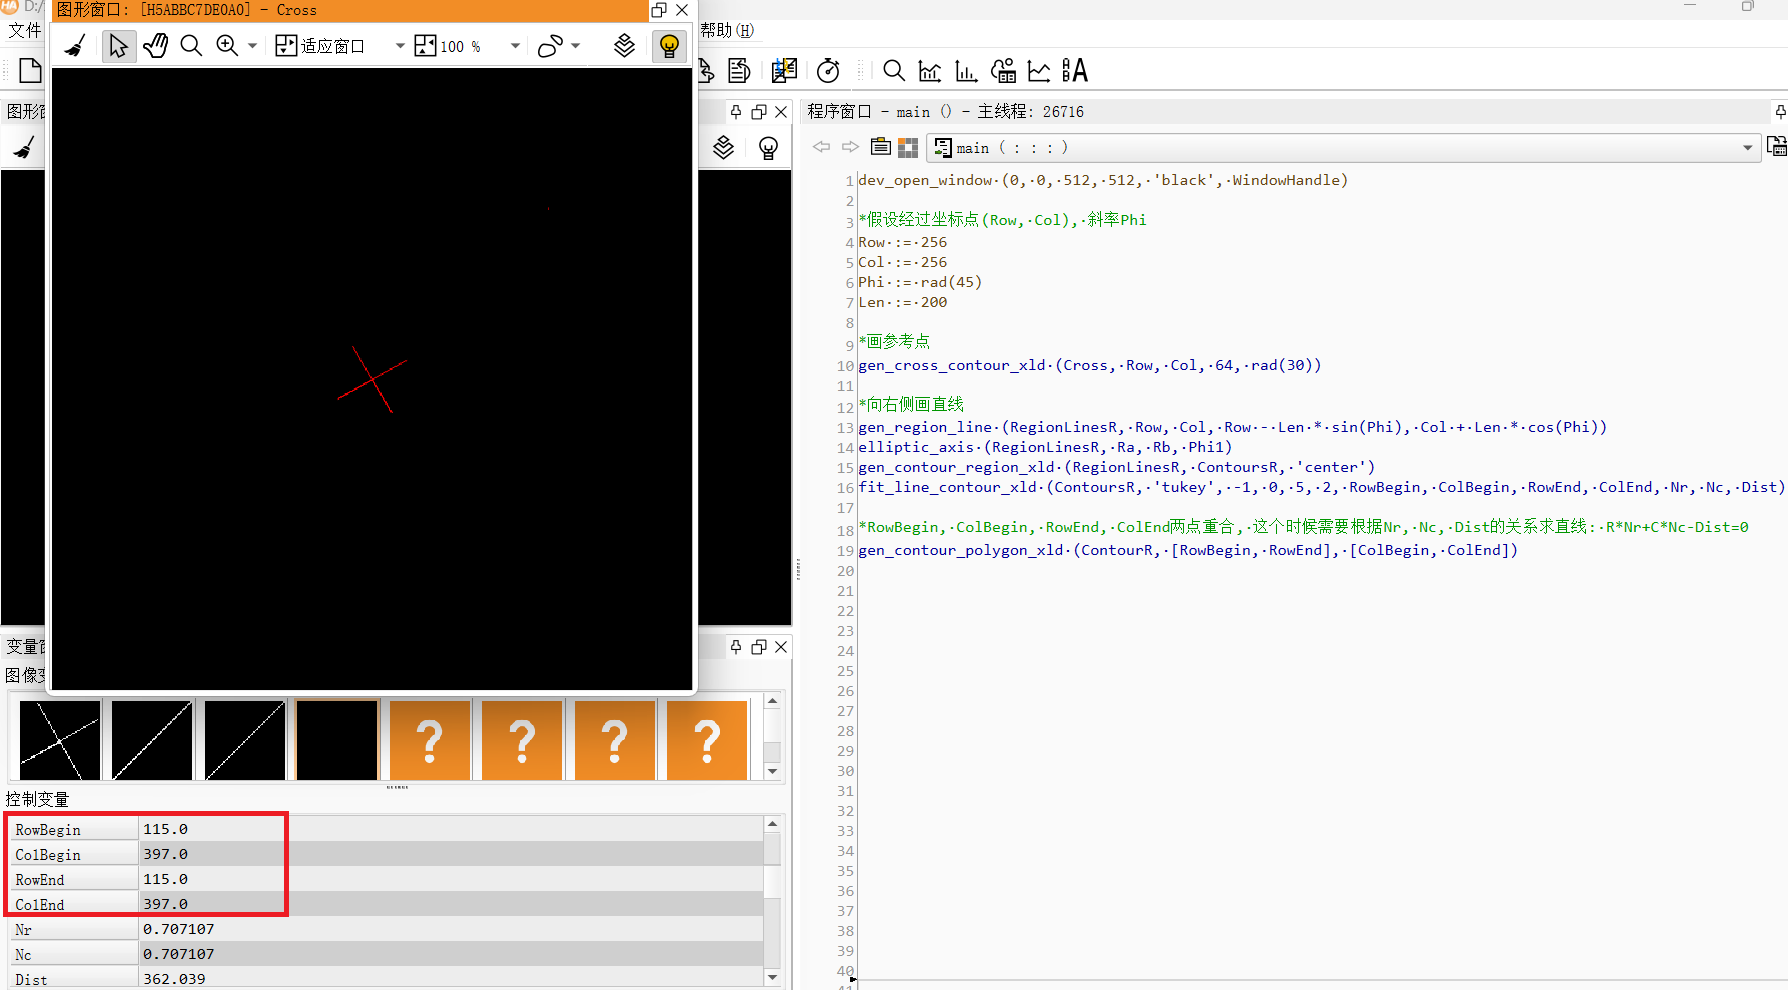Open the gray histogram tool icon
The image size is (1788, 990).
[930, 71]
